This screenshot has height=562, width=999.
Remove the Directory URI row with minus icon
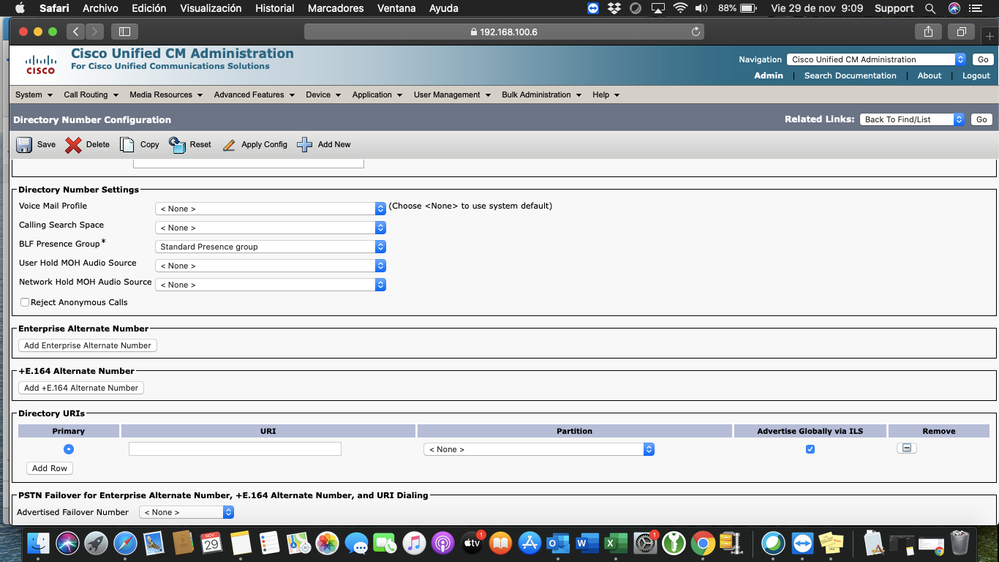coord(907,448)
